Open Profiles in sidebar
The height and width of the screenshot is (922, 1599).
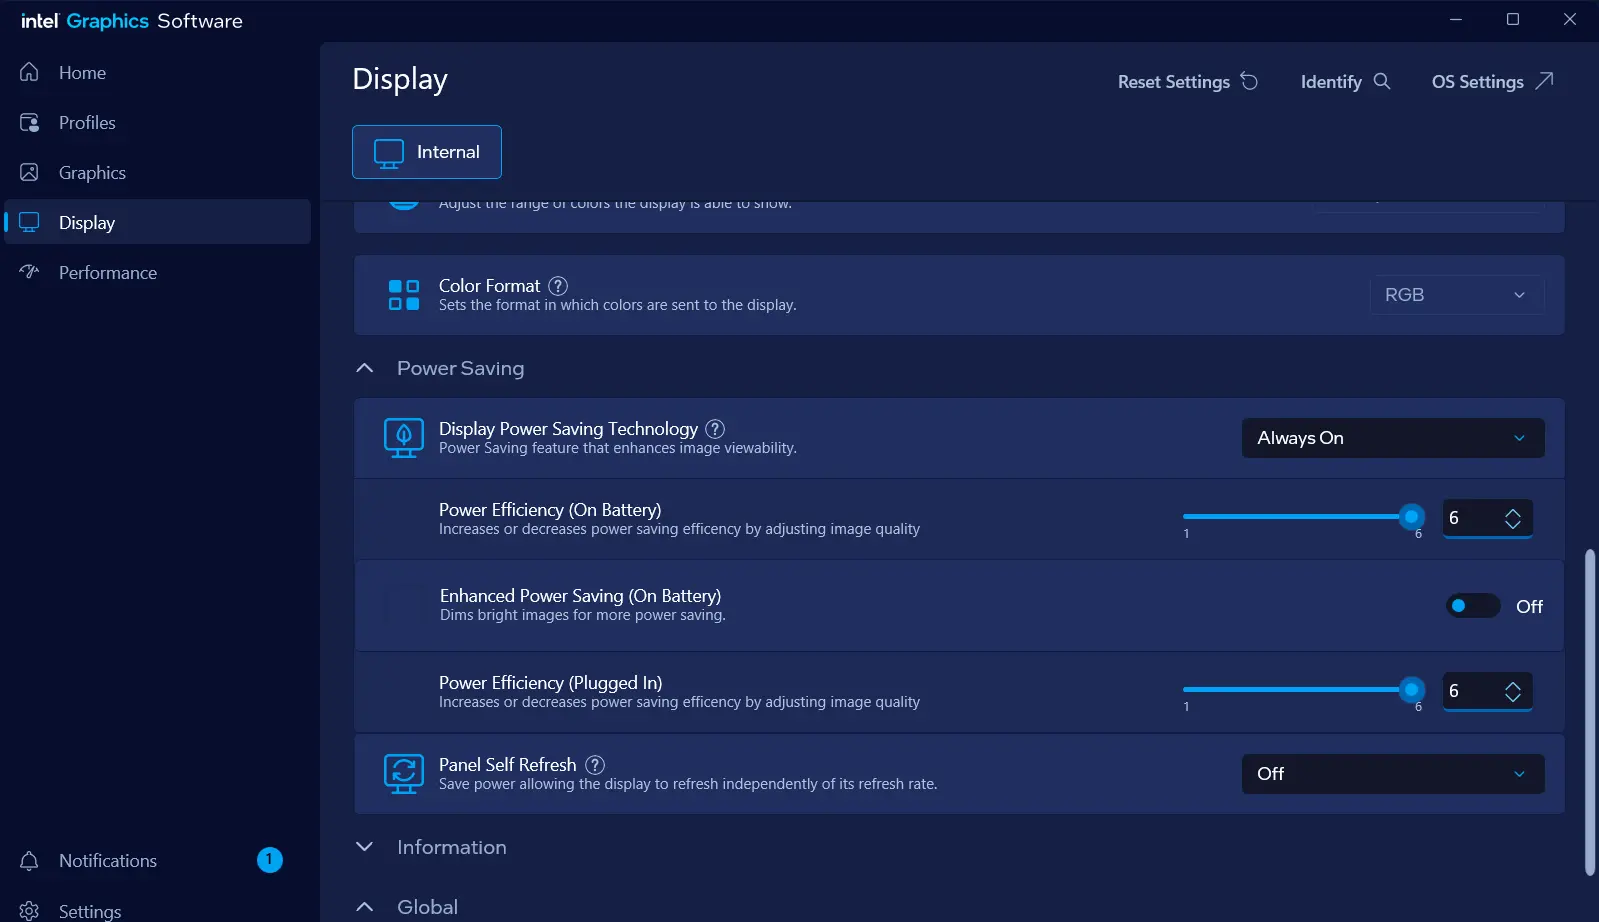(158, 122)
